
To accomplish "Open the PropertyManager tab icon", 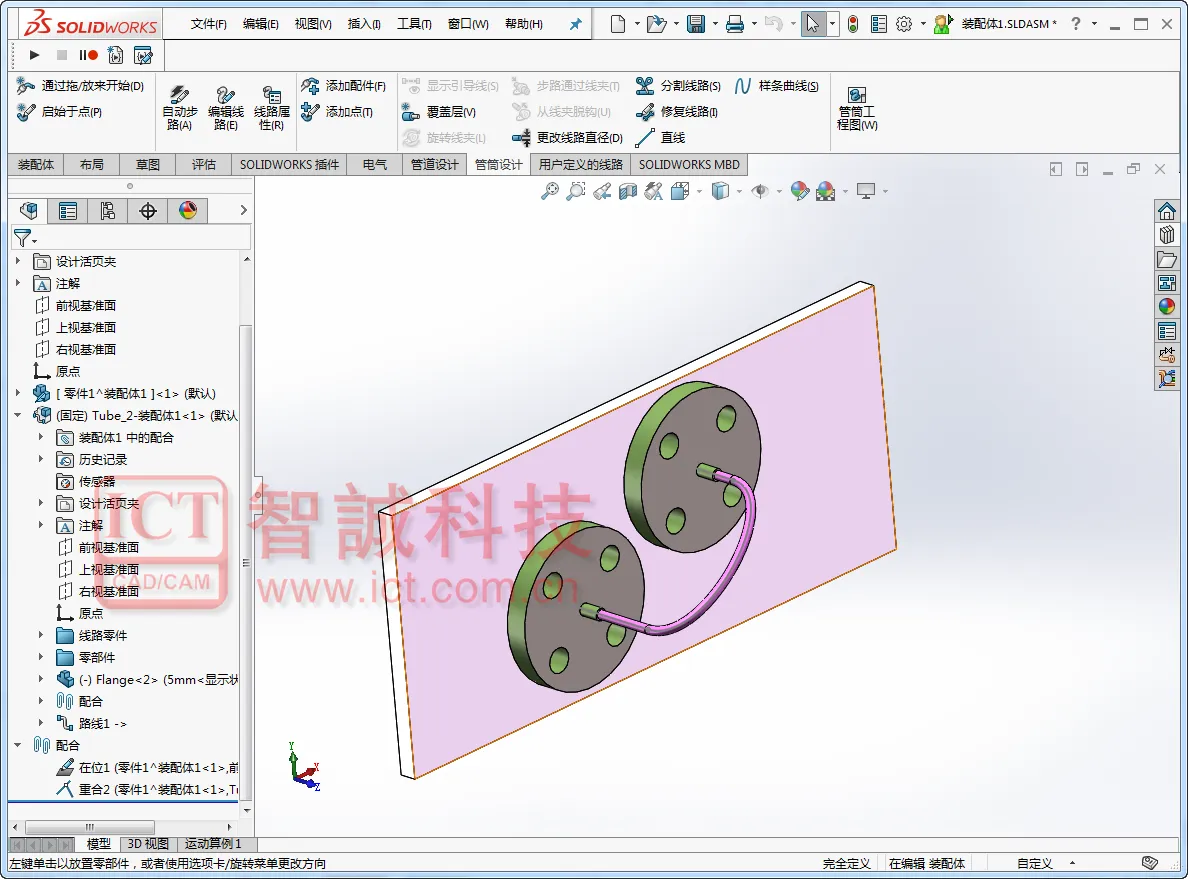I will (67, 211).
